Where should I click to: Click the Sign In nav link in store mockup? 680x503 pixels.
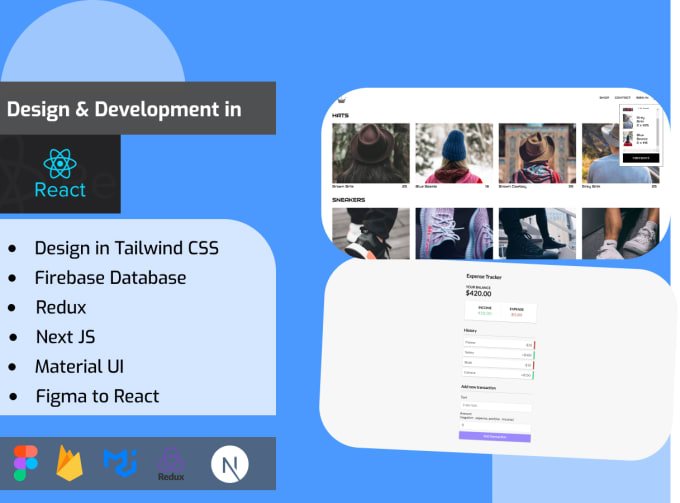642,98
